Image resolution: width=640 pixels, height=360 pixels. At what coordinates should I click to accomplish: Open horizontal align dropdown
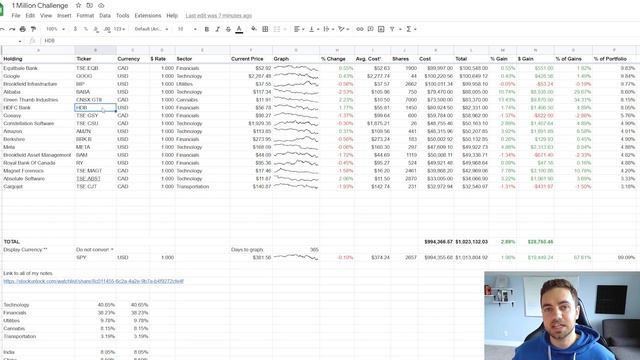[x=299, y=29]
